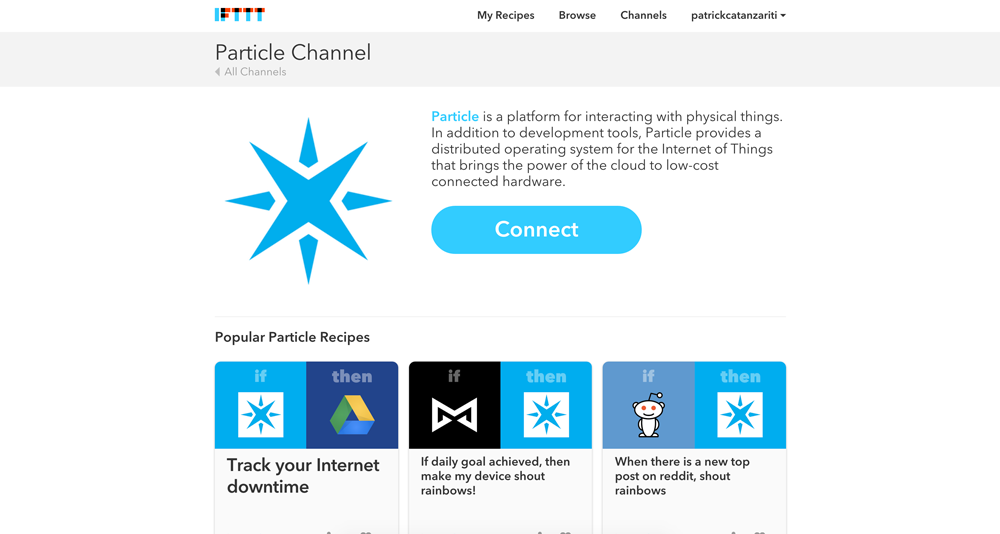1000x534 pixels.
Task: Click Particle icon in first recipe card
Action: tap(260, 415)
